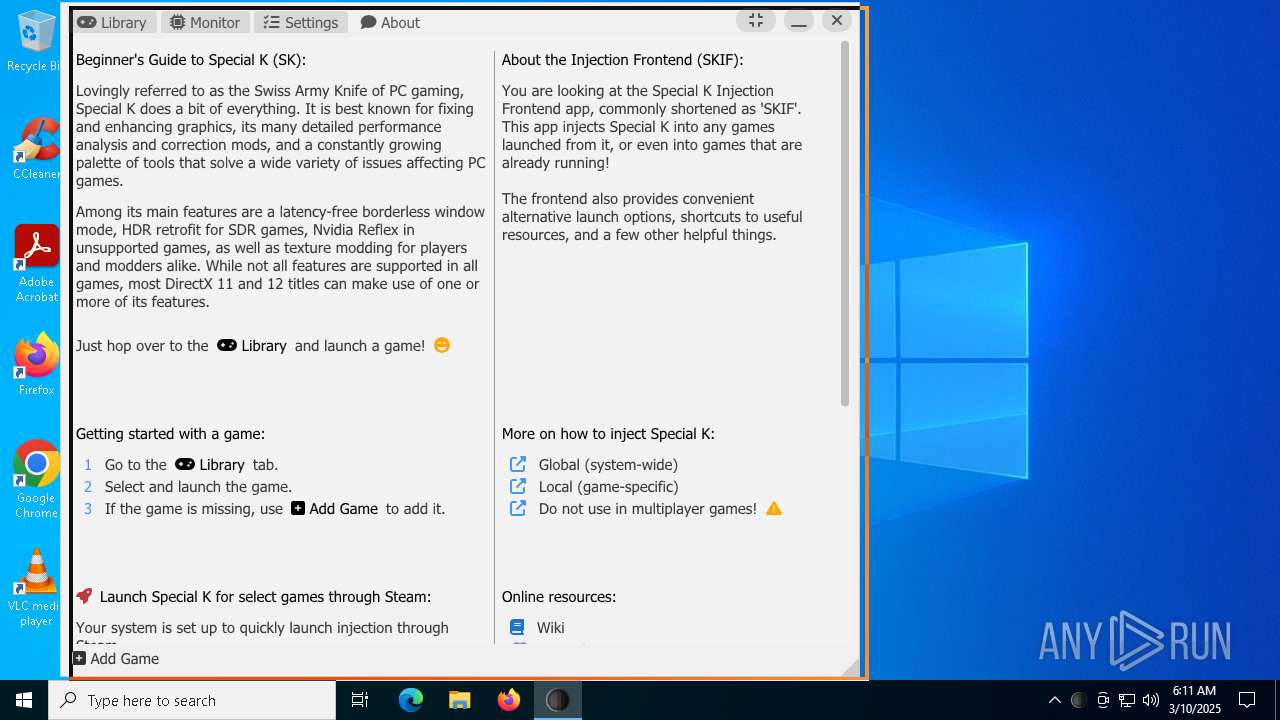The image size is (1280, 720).
Task: Open Local (game-specific) injection link
Action: (x=608, y=486)
